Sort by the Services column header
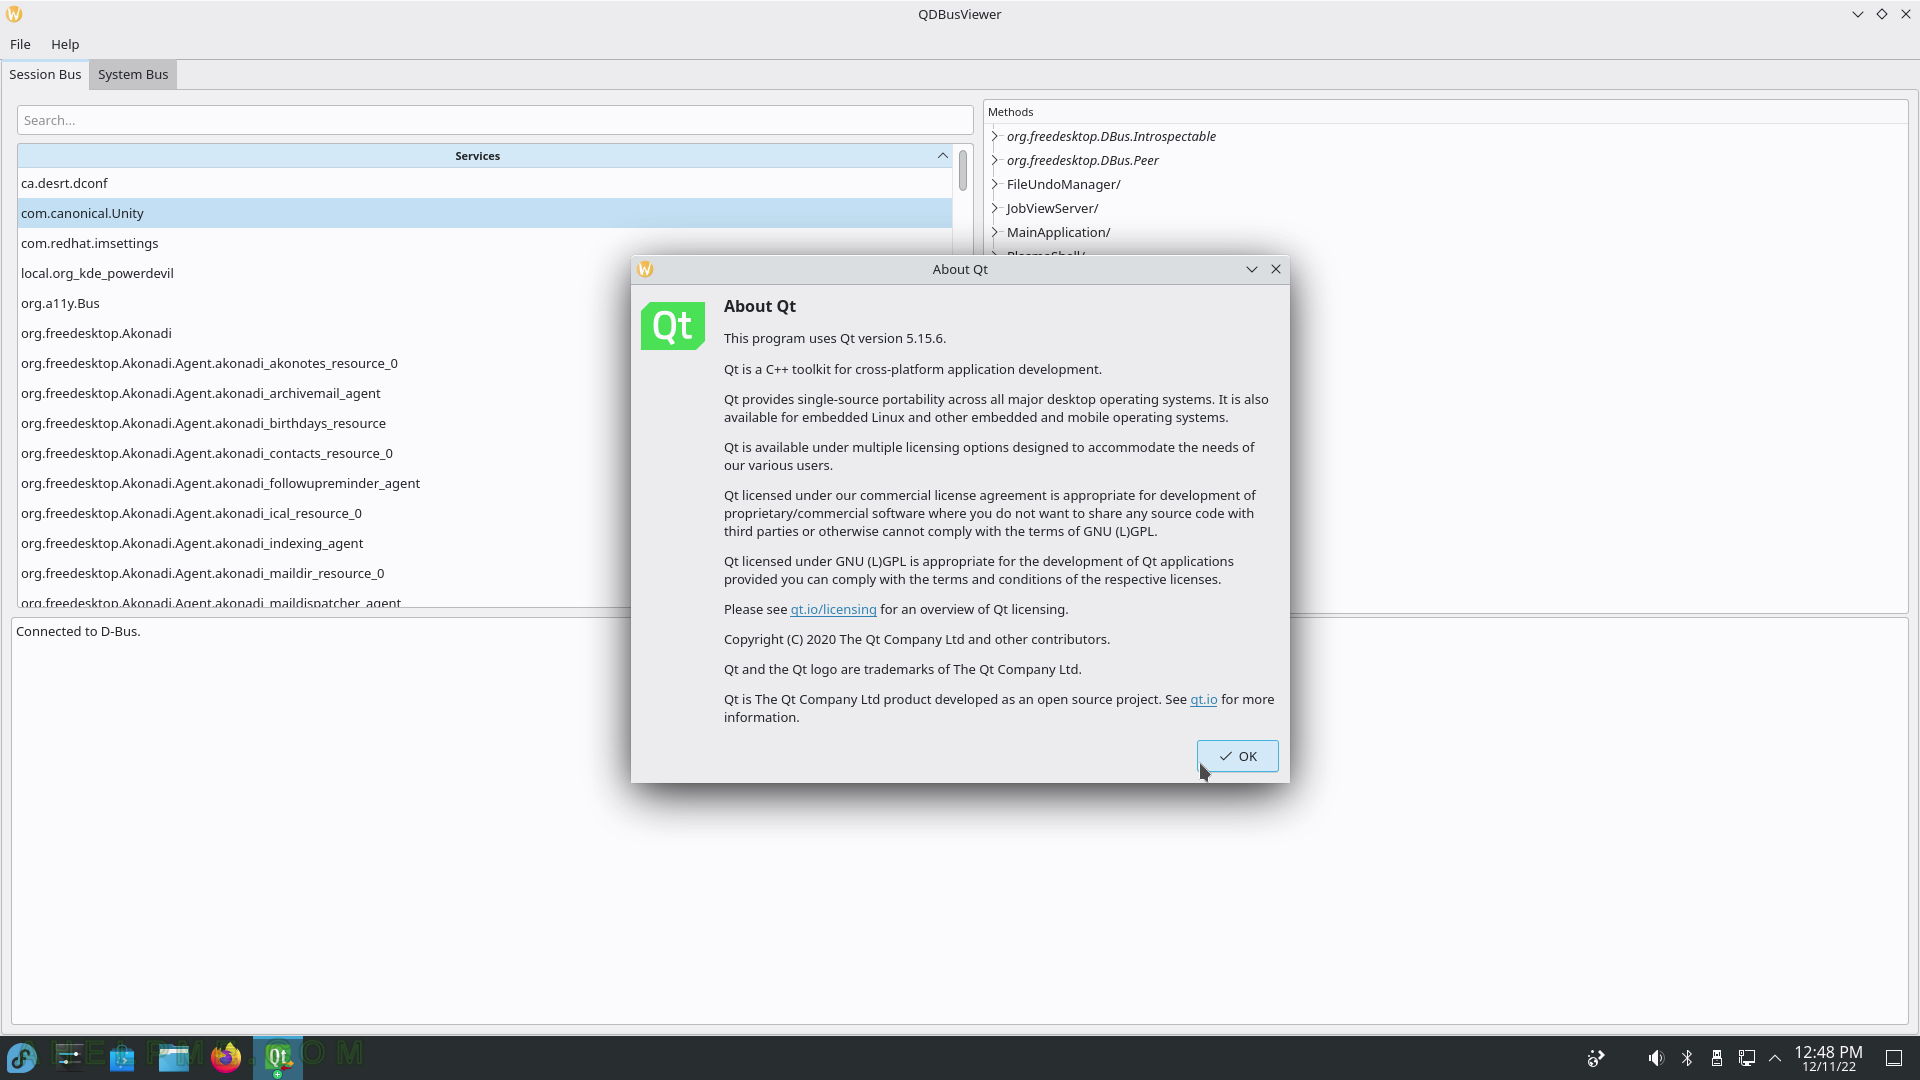1920x1080 pixels. tap(477, 156)
